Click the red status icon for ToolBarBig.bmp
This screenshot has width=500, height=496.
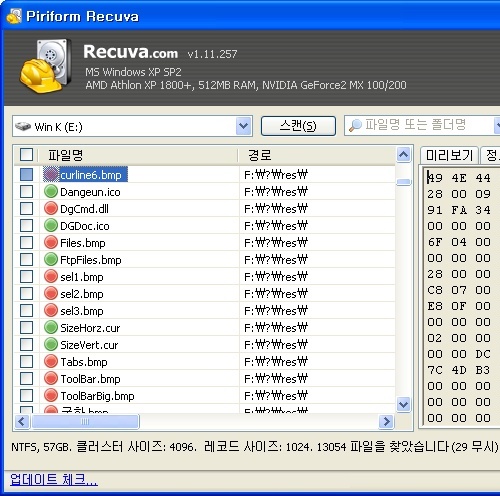51,396
